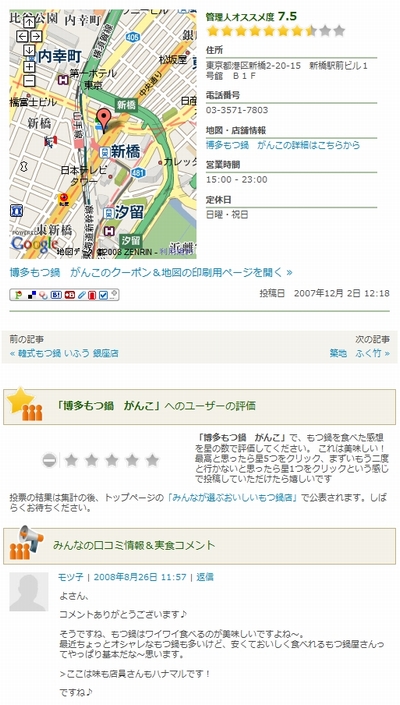The width and height of the screenshot is (400, 705).
Task: Click the del.icio.us checkered bookmark icon
Action: pos(32,295)
